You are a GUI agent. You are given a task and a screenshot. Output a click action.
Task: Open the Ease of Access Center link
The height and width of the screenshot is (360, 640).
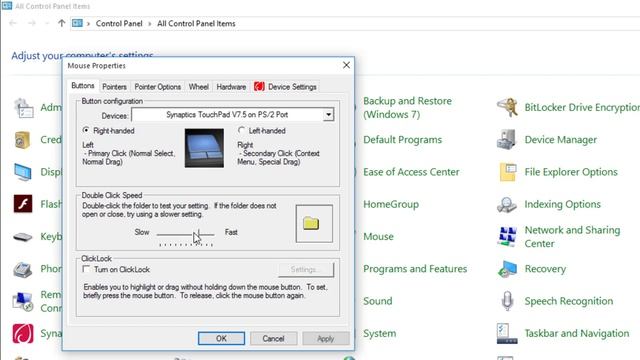click(411, 172)
